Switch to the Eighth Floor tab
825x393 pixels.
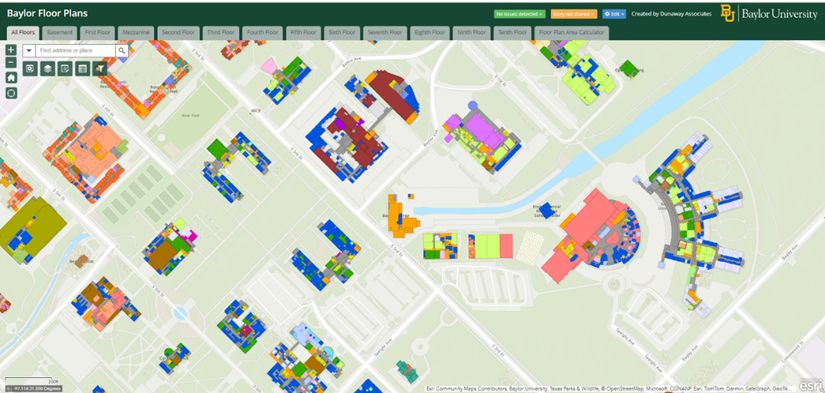pyautogui.click(x=429, y=33)
